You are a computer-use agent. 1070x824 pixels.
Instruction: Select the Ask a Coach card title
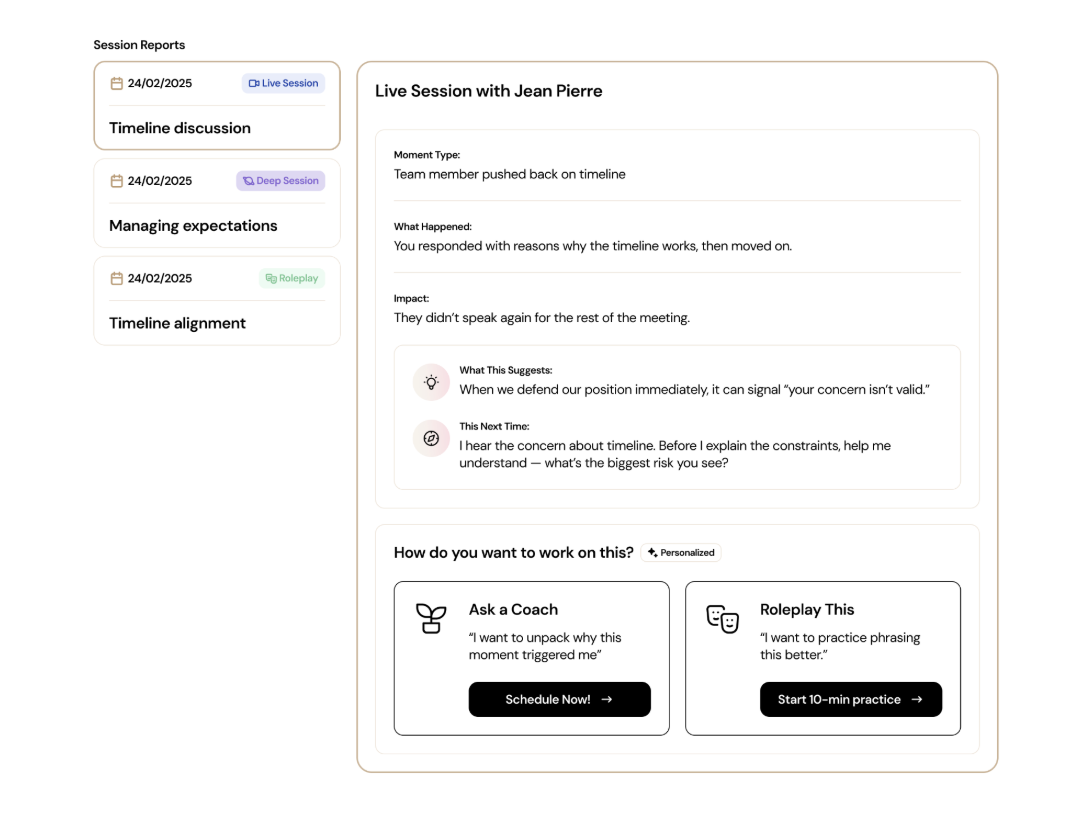[x=513, y=609]
